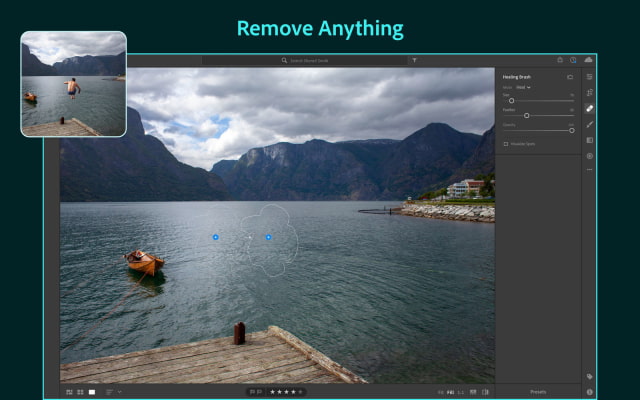Open the Info panel icon
Screen dimensions: 640x400
coord(589,392)
